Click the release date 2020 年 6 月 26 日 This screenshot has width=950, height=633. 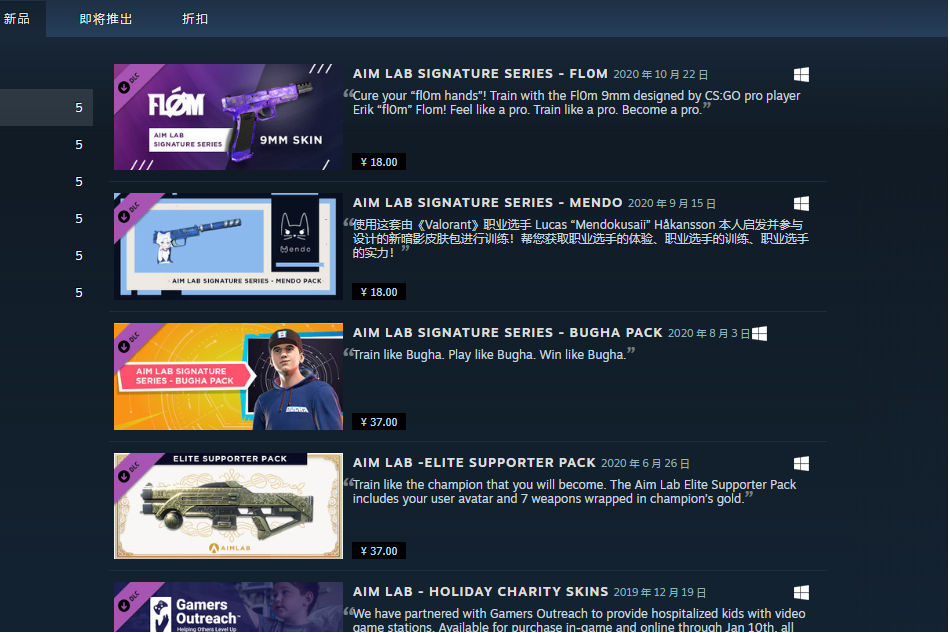pyautogui.click(x=645, y=463)
